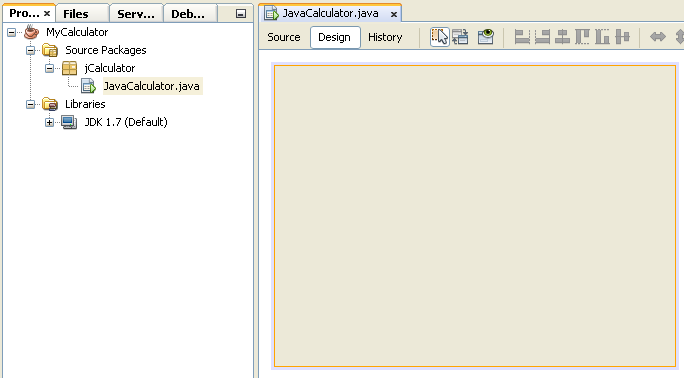684x378 pixels.
Task: Center components horizontally
Action: [x=562, y=37]
